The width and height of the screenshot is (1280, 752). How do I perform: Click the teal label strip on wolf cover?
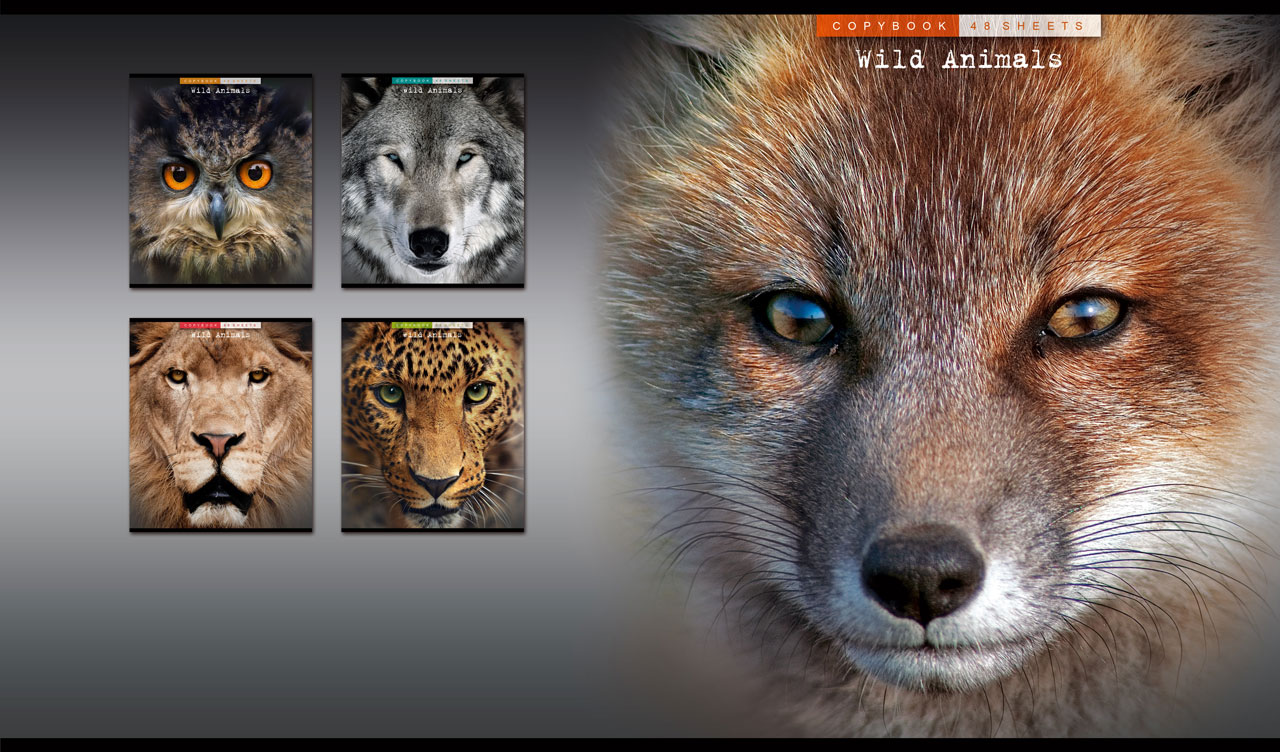411,81
